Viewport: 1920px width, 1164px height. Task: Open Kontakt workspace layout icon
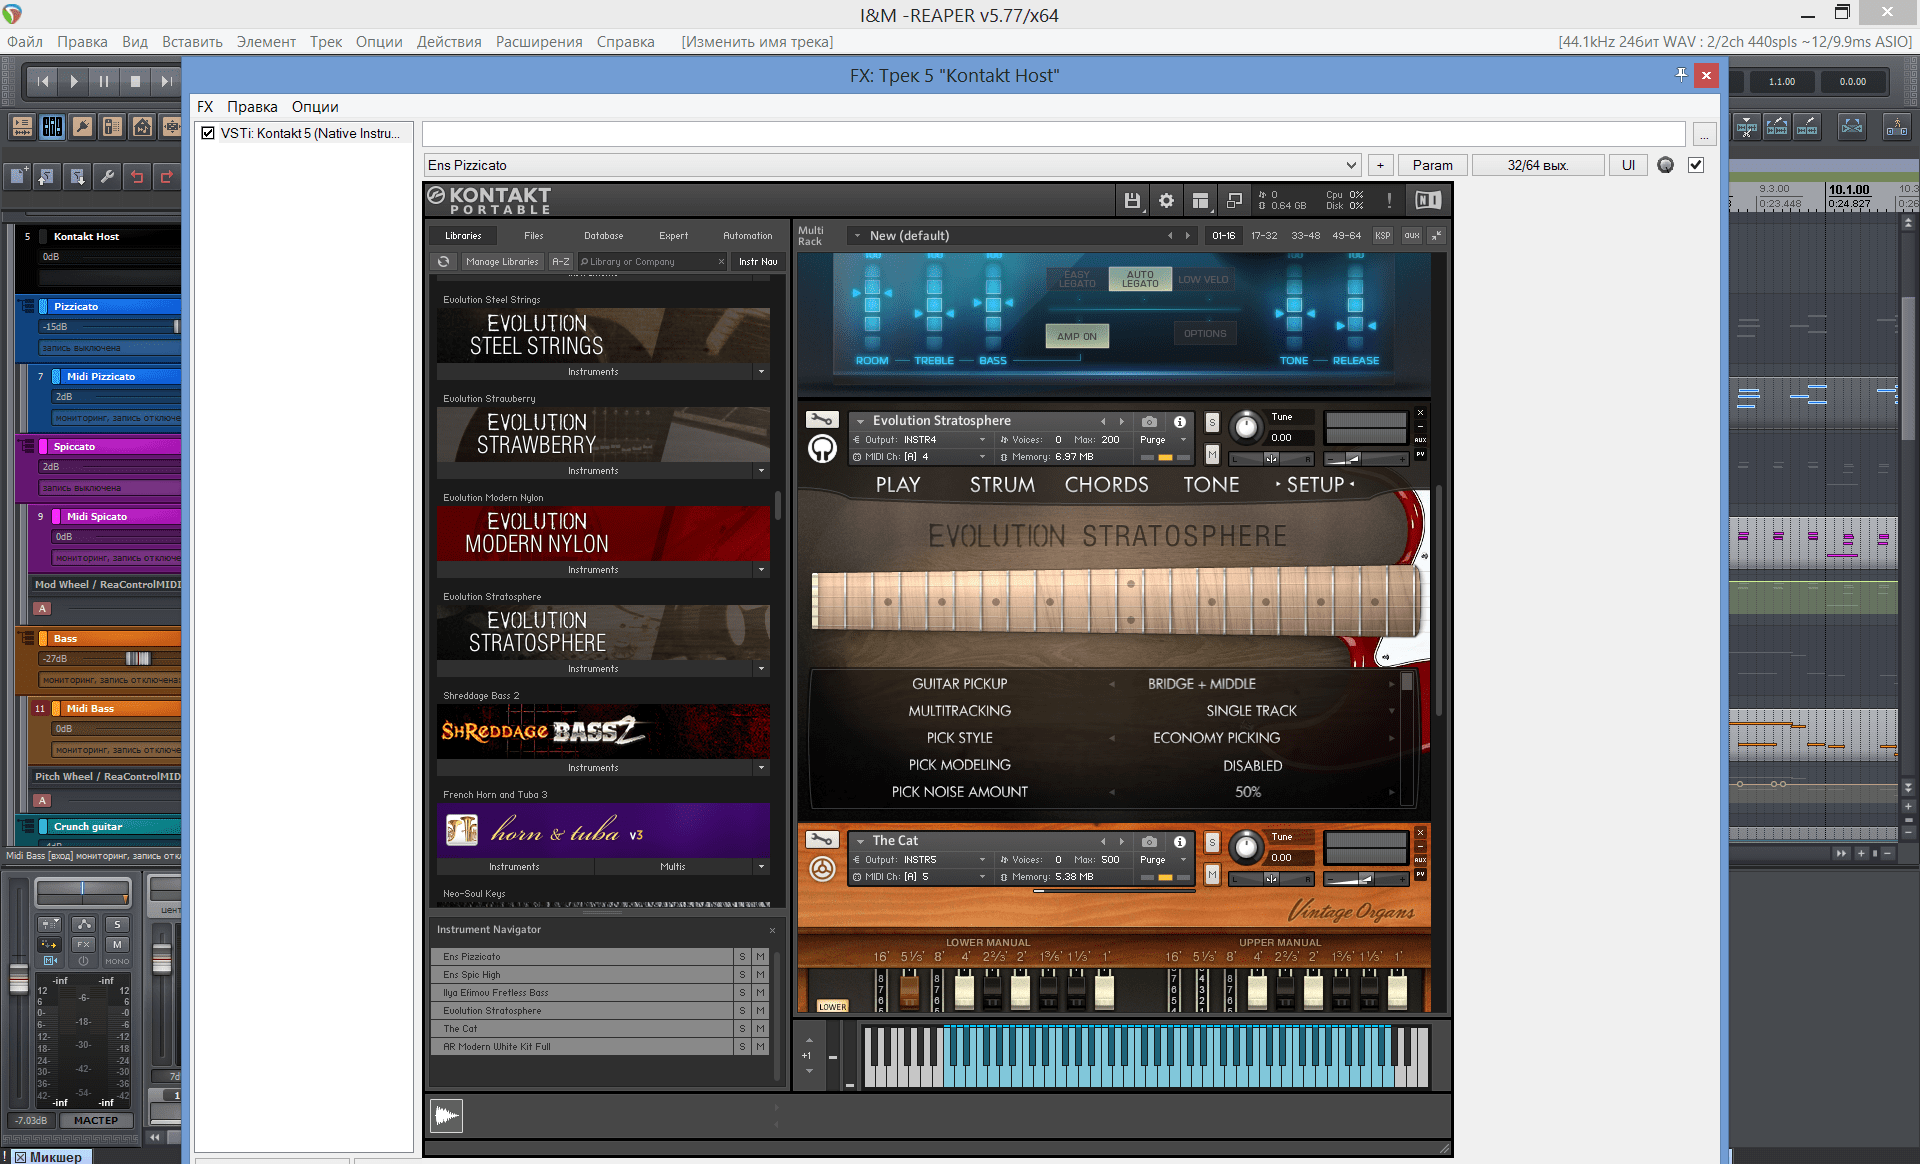click(x=1200, y=200)
